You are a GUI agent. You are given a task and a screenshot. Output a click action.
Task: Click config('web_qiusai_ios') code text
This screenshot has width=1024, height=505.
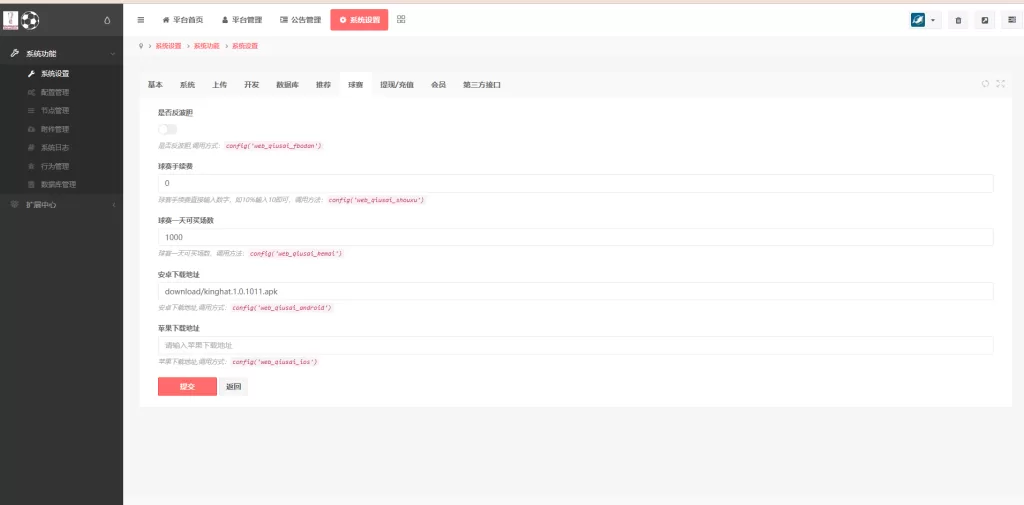[x=275, y=361]
